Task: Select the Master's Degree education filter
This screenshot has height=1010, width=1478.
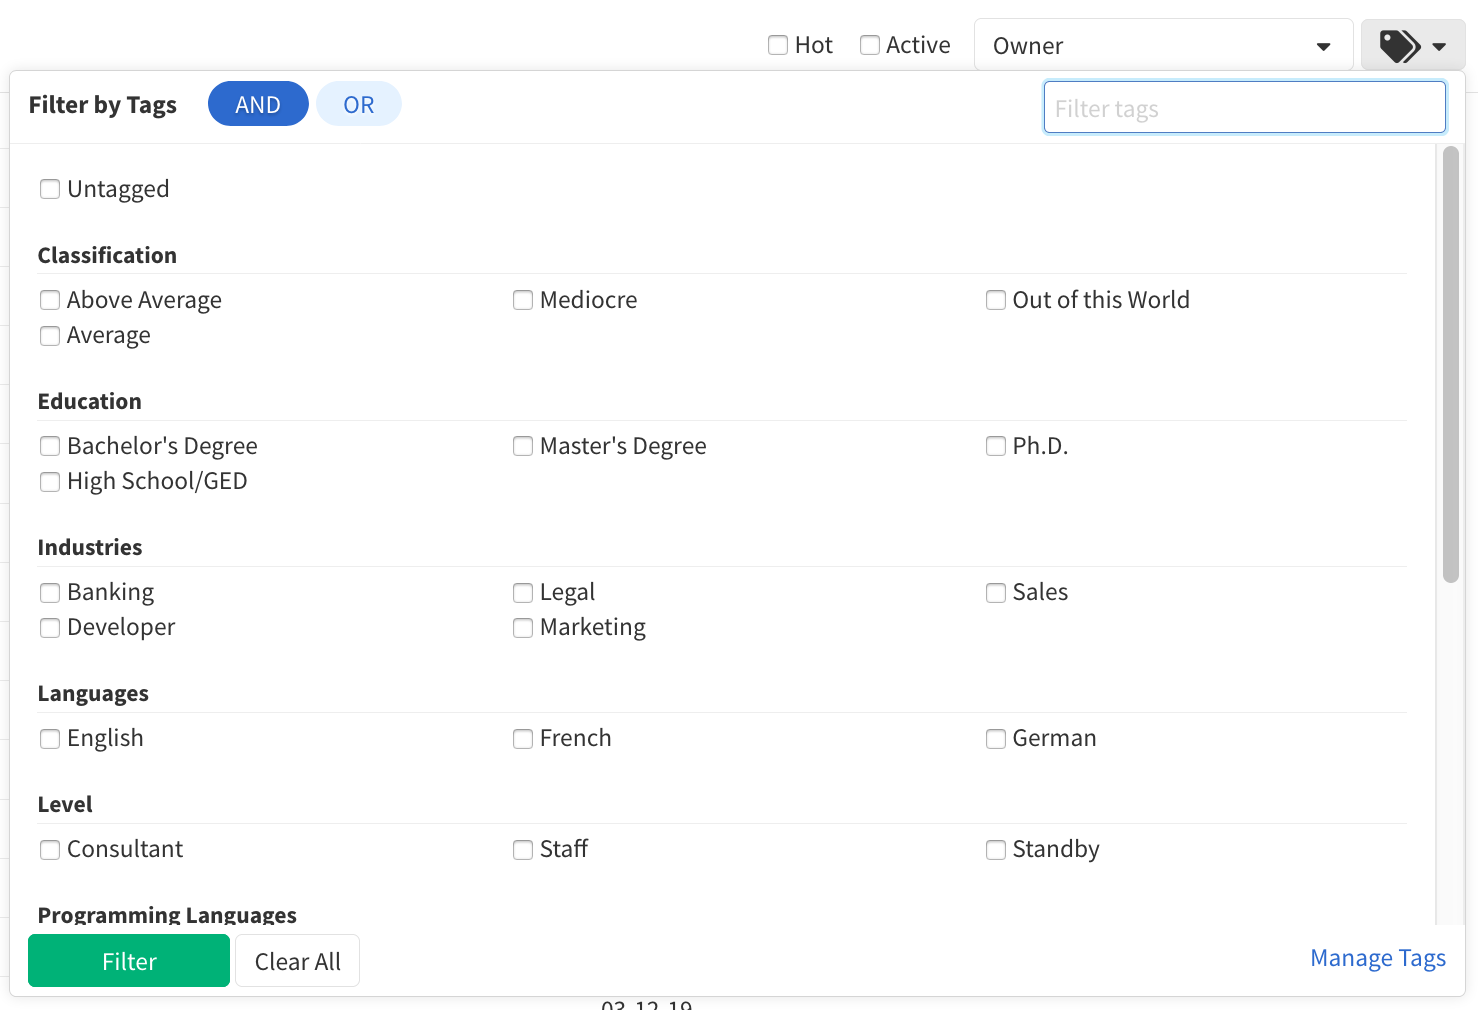Action: (522, 446)
